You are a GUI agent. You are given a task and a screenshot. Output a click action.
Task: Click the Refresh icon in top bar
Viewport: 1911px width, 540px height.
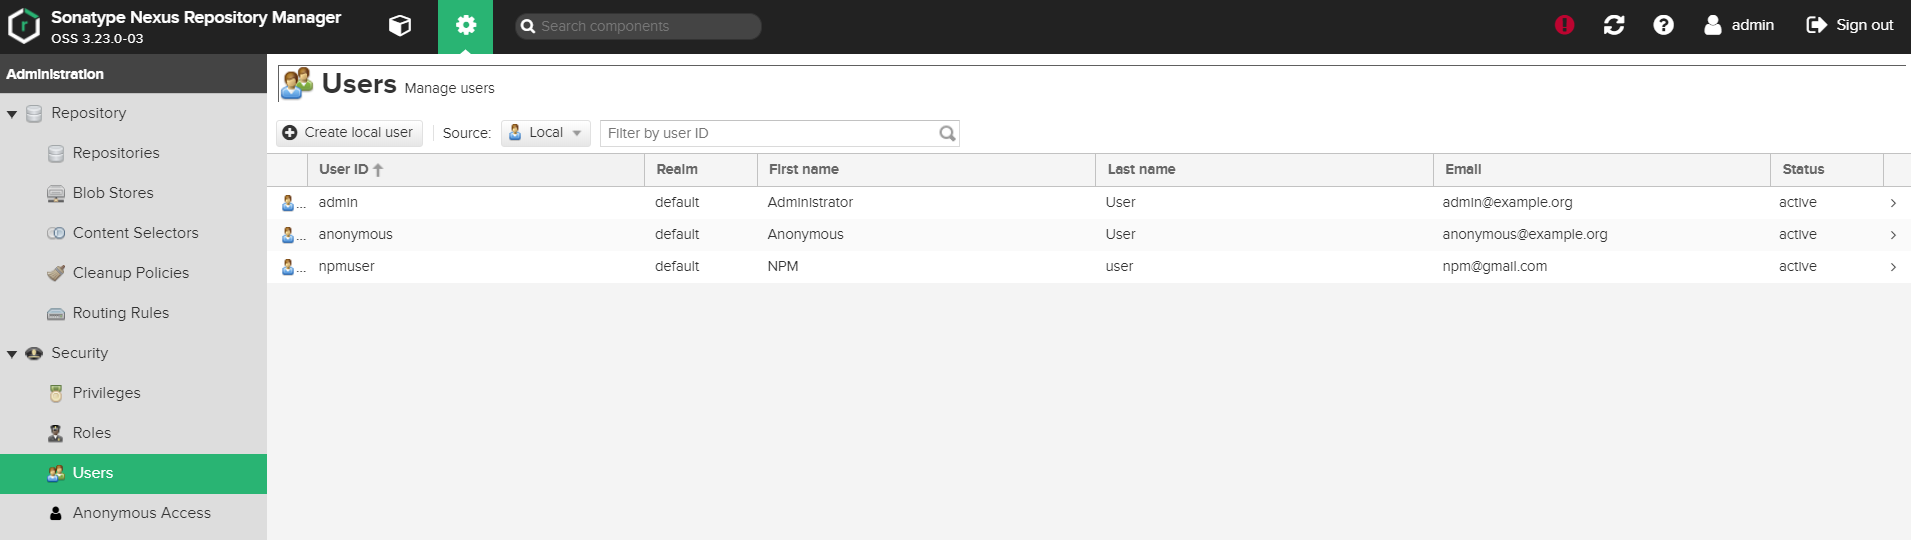coord(1613,25)
